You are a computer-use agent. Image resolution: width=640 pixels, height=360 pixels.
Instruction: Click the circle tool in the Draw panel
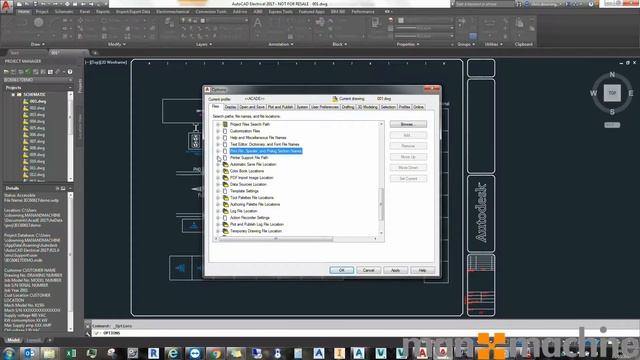38,23
